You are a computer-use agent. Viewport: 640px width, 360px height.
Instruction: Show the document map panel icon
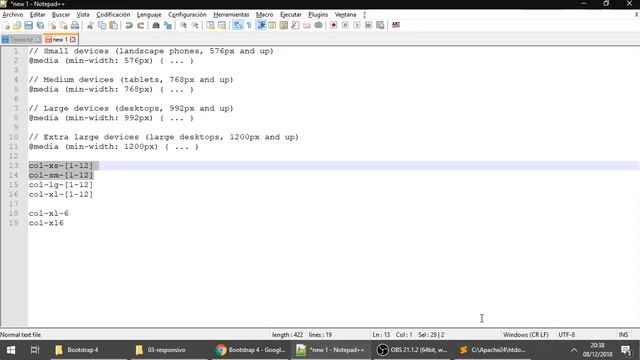point(284,25)
